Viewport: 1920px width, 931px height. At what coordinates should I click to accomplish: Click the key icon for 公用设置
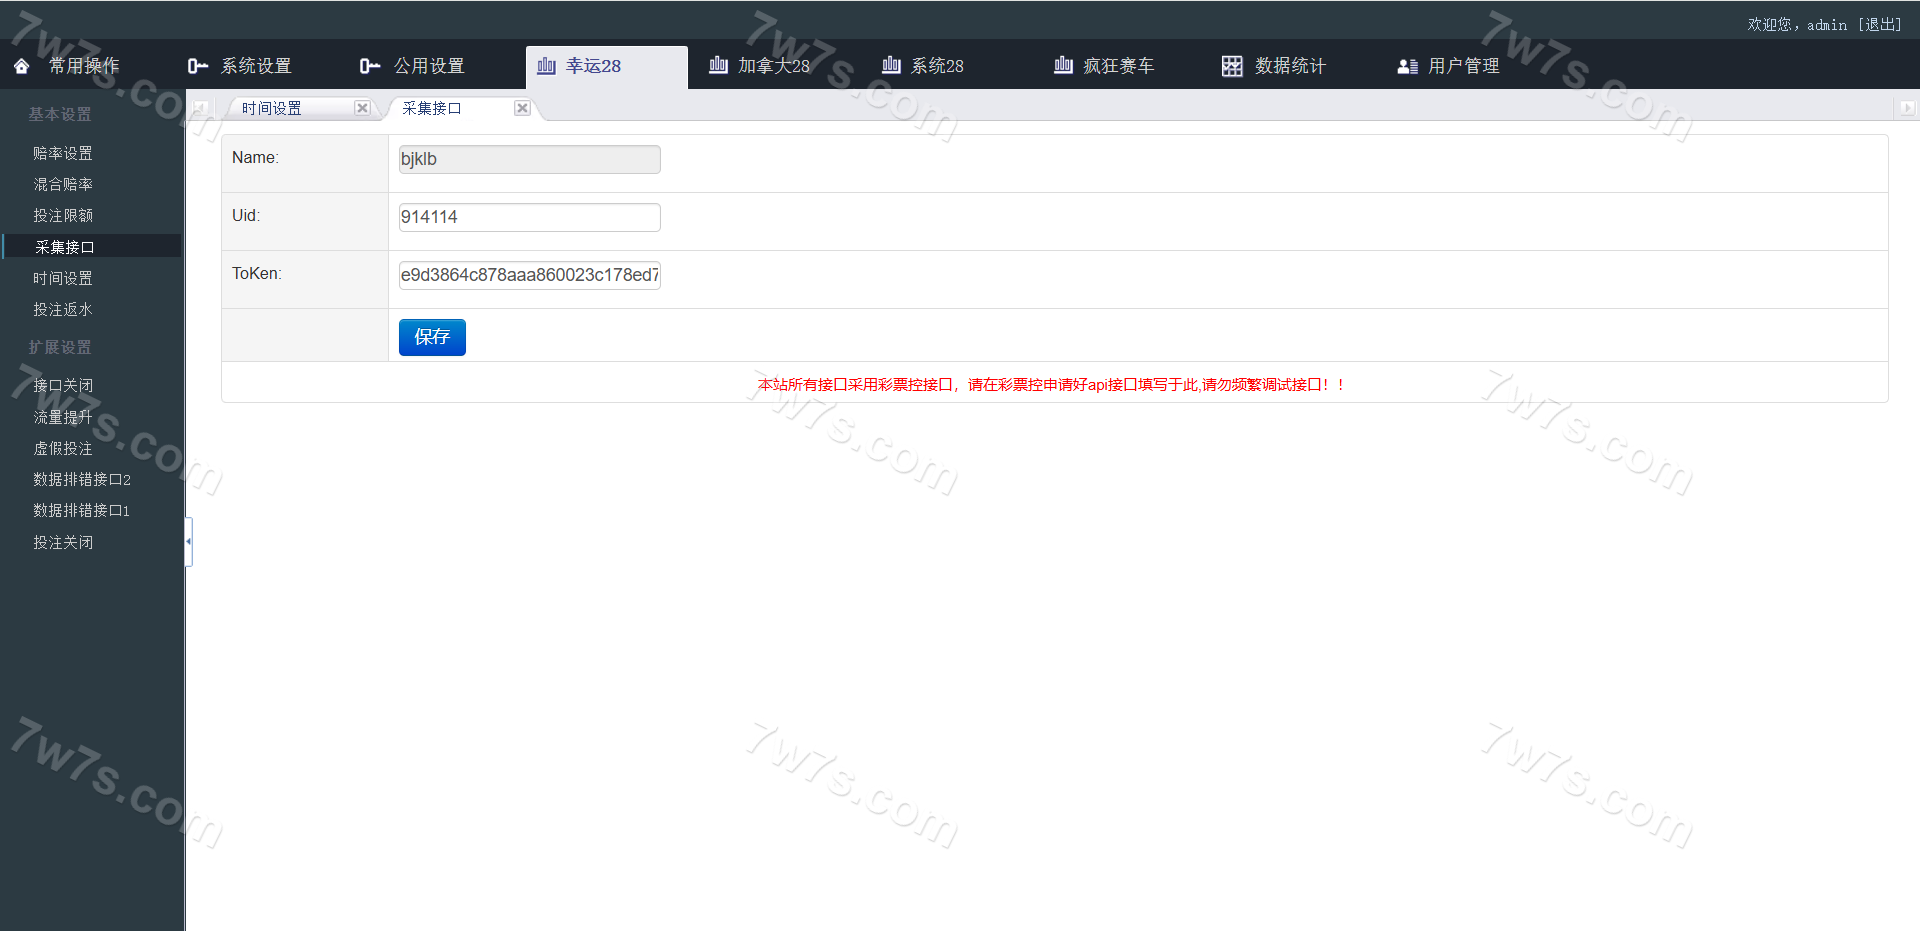370,66
